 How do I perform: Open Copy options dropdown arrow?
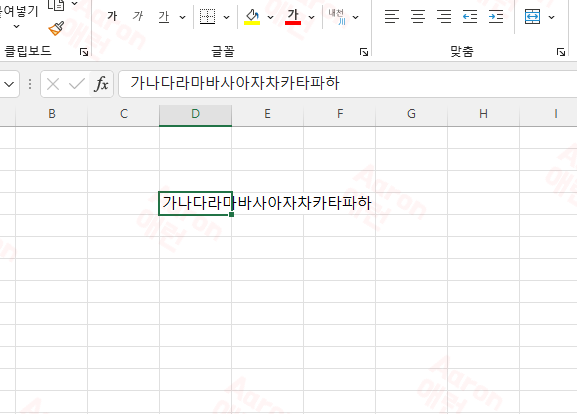point(74,4)
